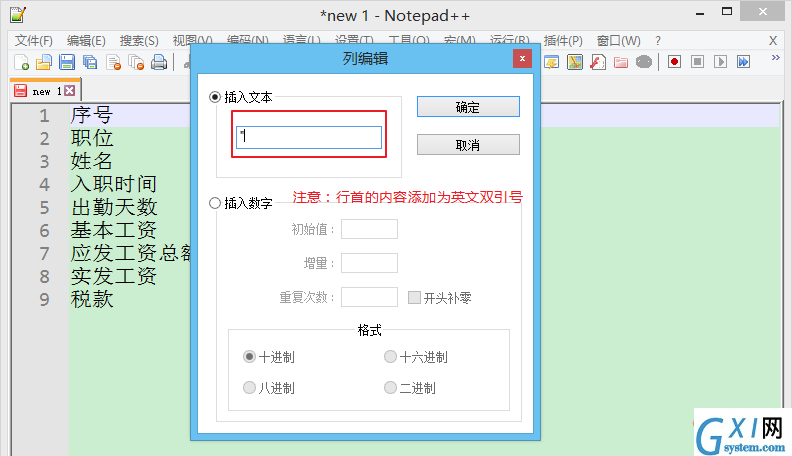Choose the binary format radio button

pos(390,387)
